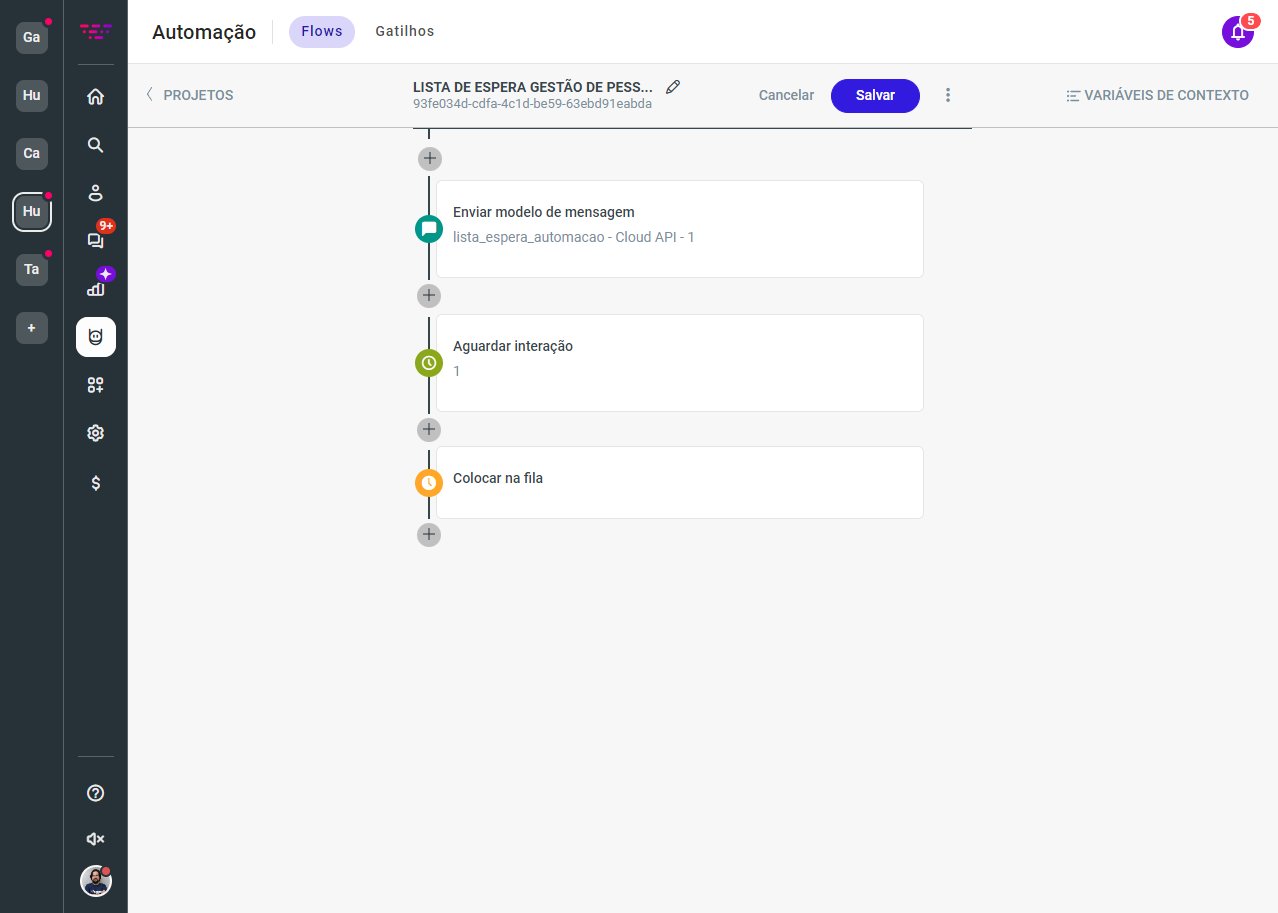Open the Aguardar interação step card
Viewport: 1278px width, 913px height.
coord(680,363)
